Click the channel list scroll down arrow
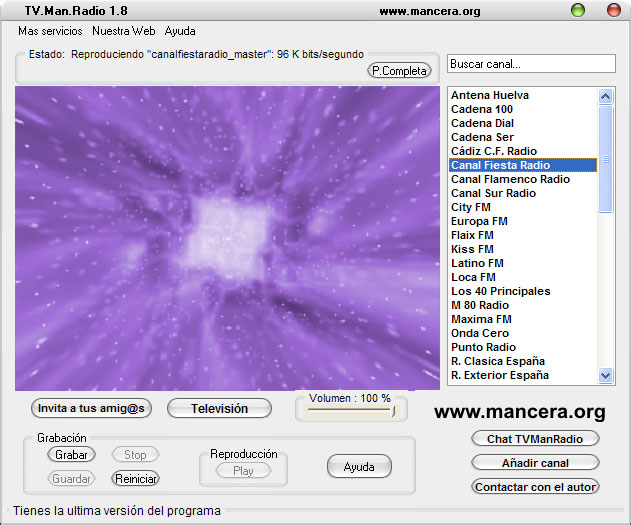631x525 pixels. click(605, 375)
